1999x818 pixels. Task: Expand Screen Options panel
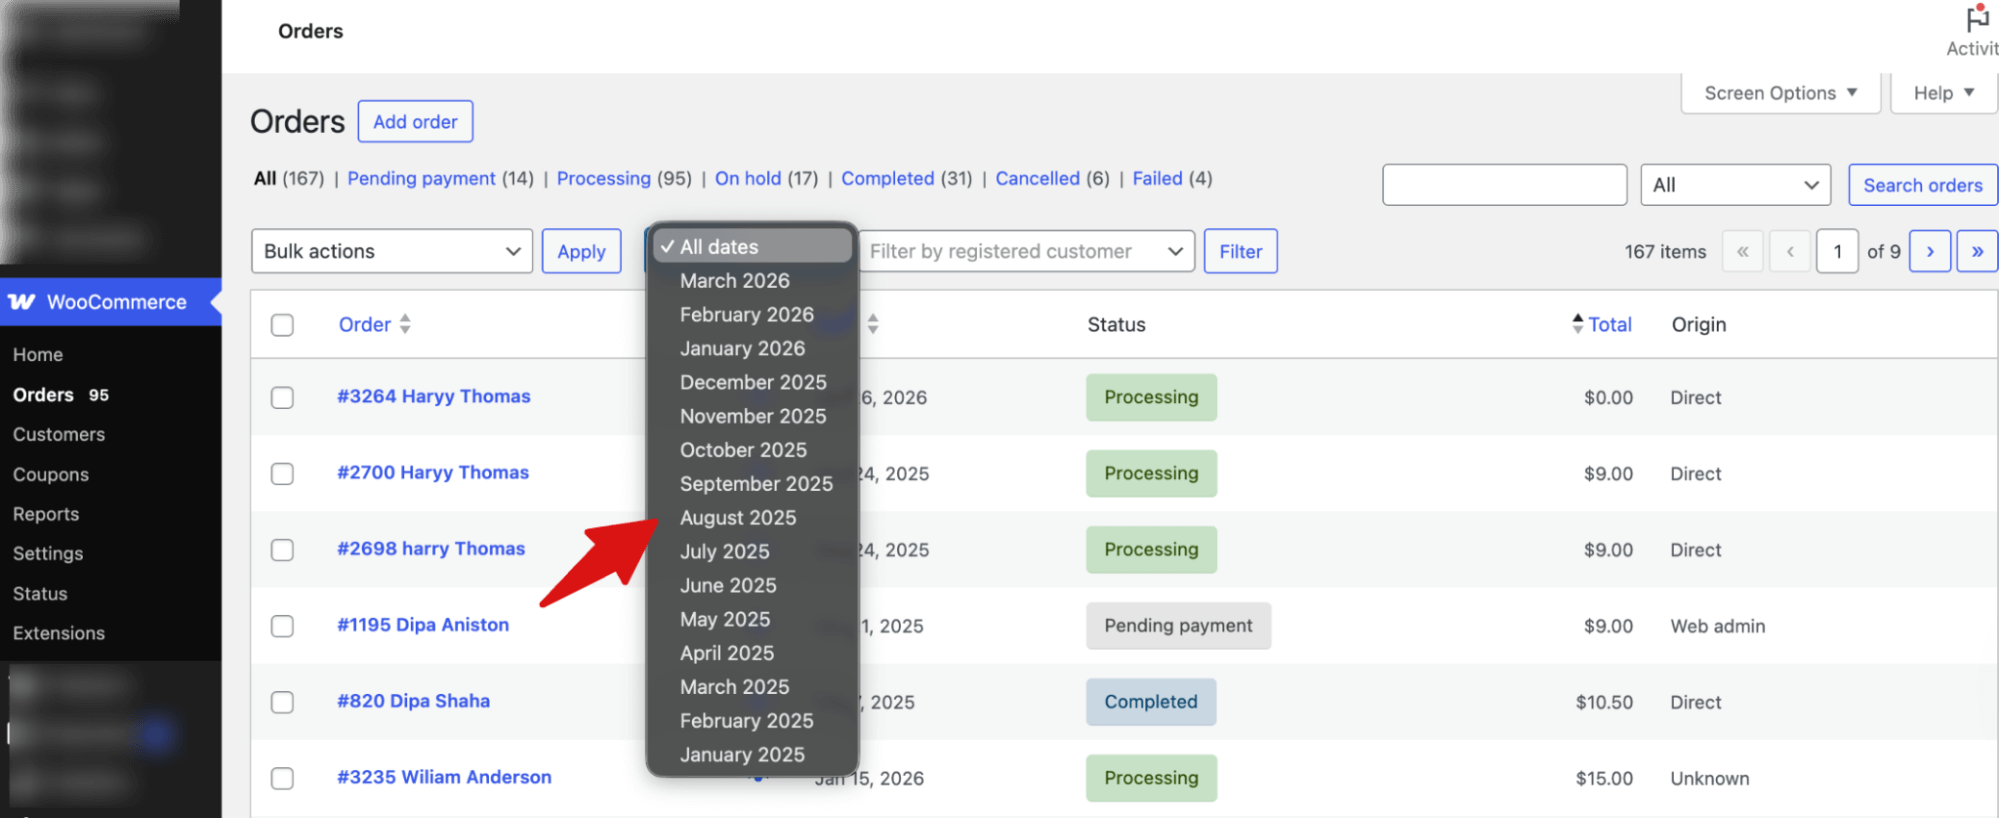click(x=1781, y=93)
